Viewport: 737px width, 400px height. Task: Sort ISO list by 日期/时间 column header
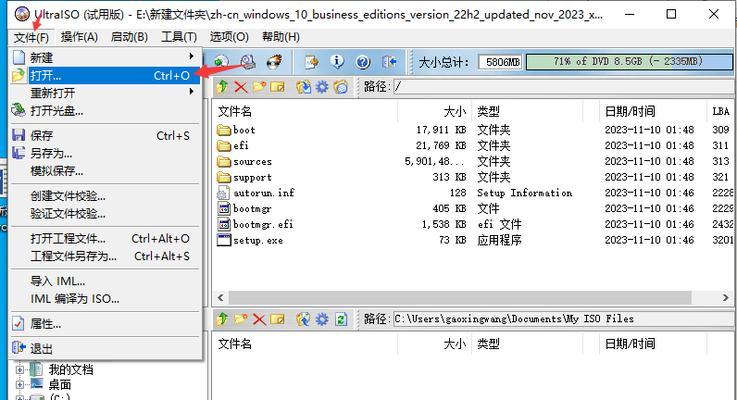click(x=652, y=111)
